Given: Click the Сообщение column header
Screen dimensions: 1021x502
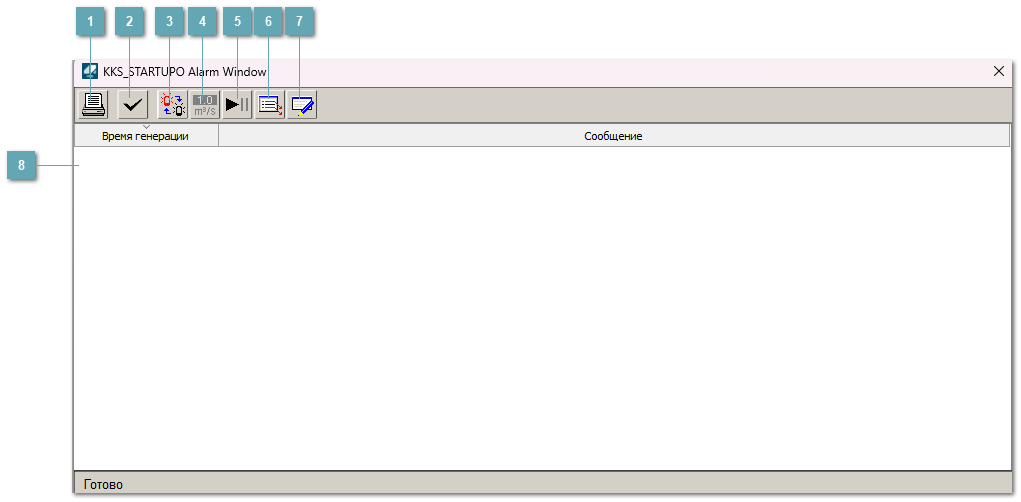Looking at the screenshot, I should point(613,136).
